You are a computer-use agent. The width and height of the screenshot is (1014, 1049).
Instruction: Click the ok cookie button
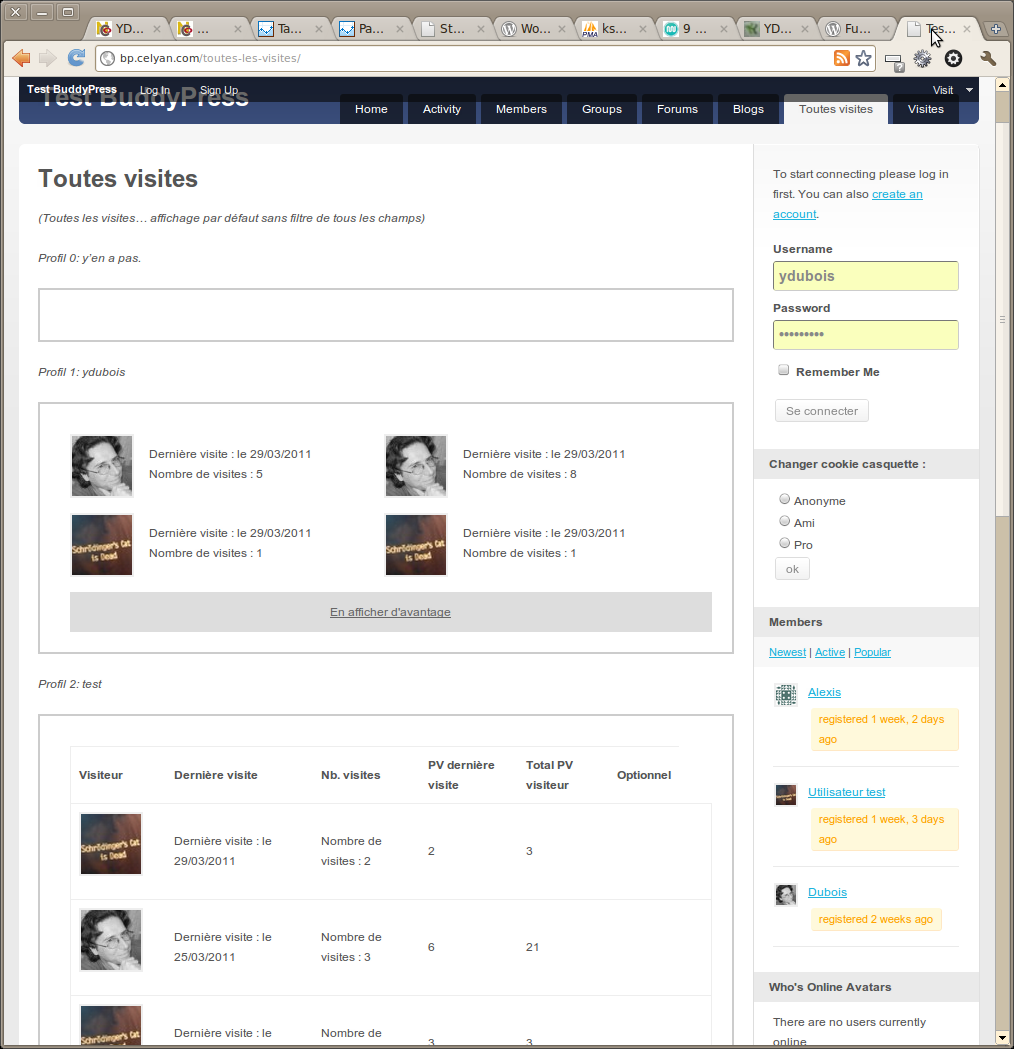(x=792, y=569)
